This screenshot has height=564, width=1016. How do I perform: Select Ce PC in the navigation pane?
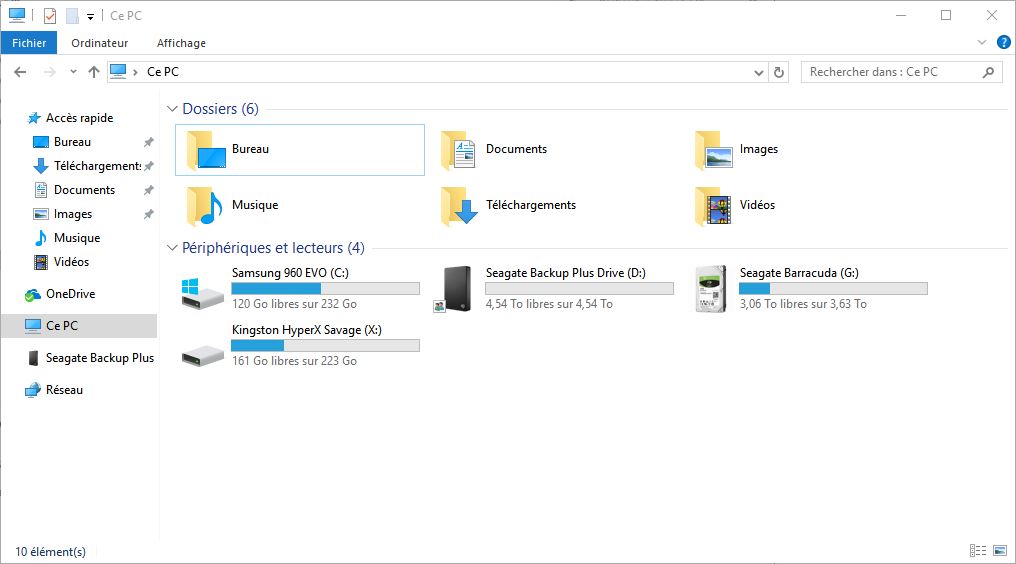[80, 325]
